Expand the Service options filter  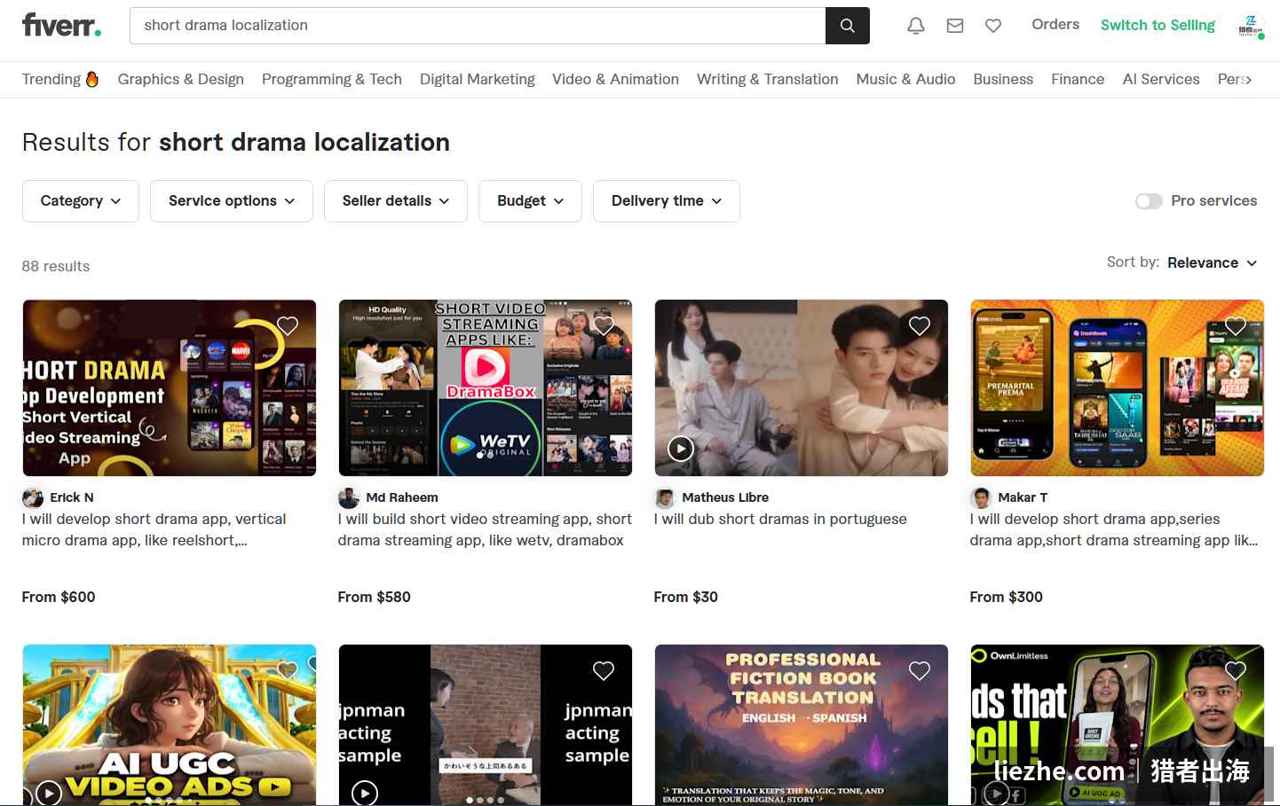[x=231, y=201]
